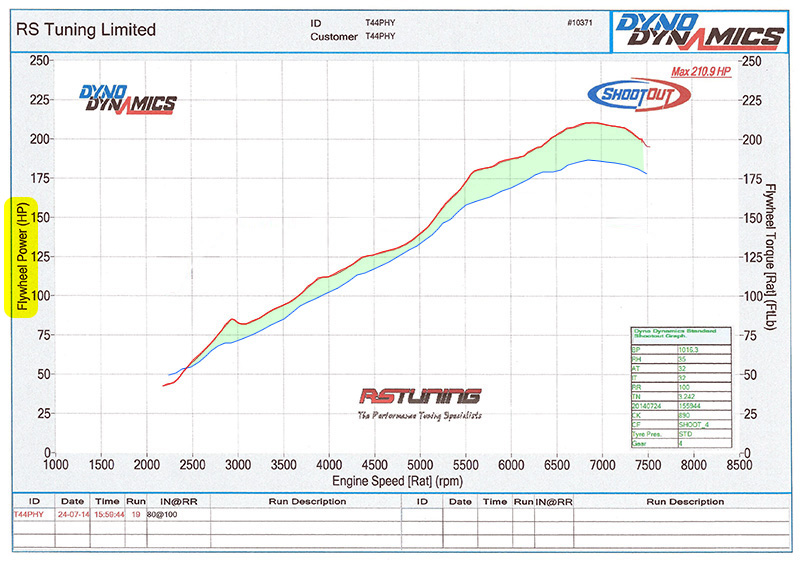800x561 pixels.
Task: Click 50 on the Flywheel Power axis
Action: pyautogui.click(x=43, y=374)
